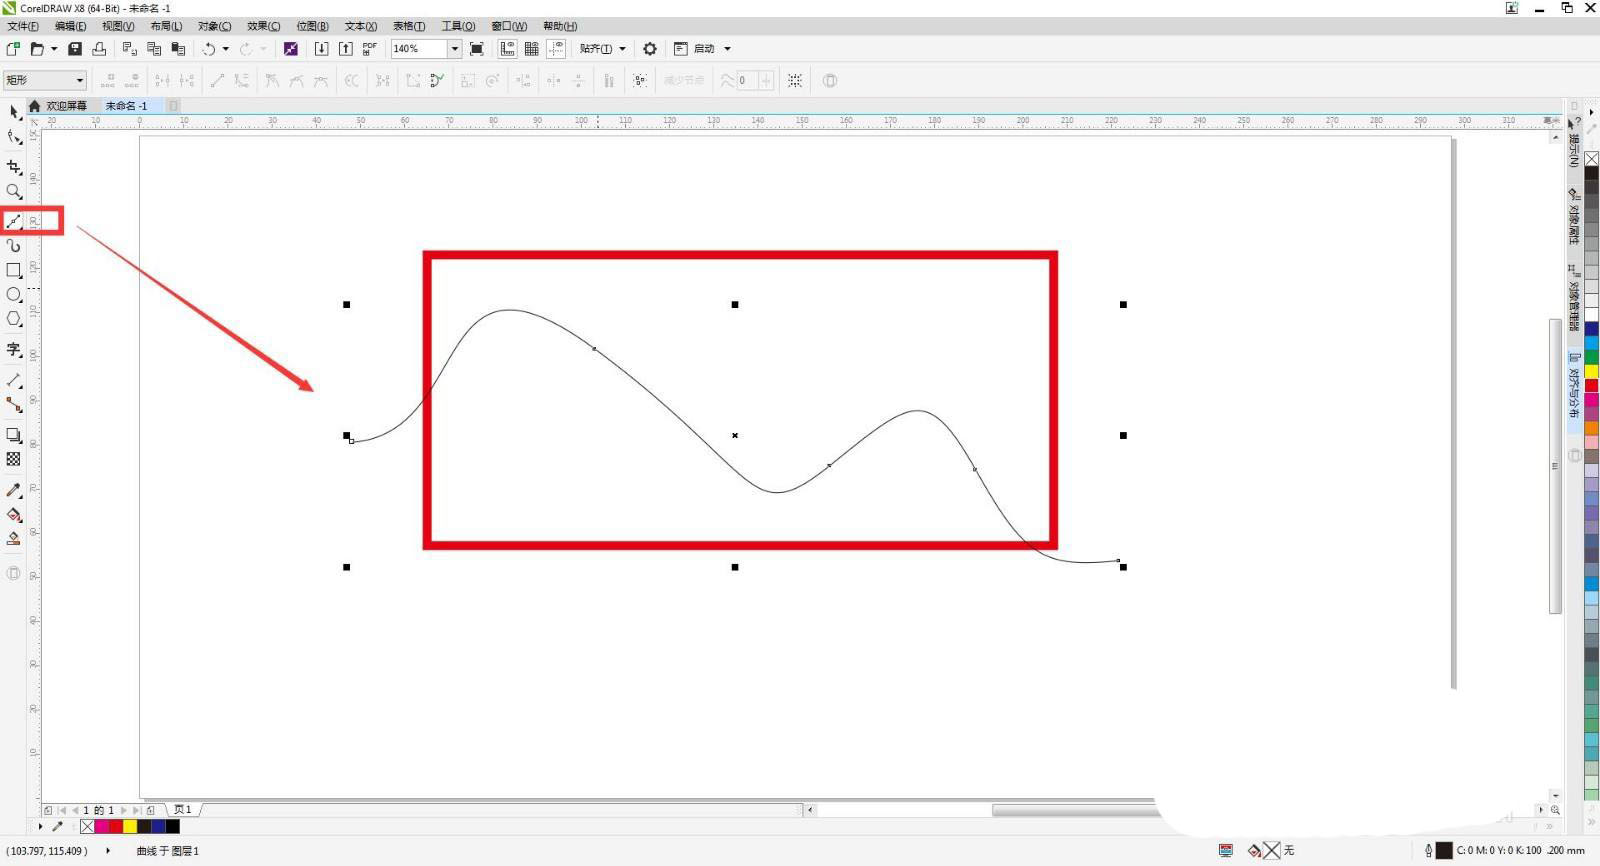Select the Rectangle tool
Image resolution: width=1600 pixels, height=866 pixels.
pyautogui.click(x=13, y=270)
